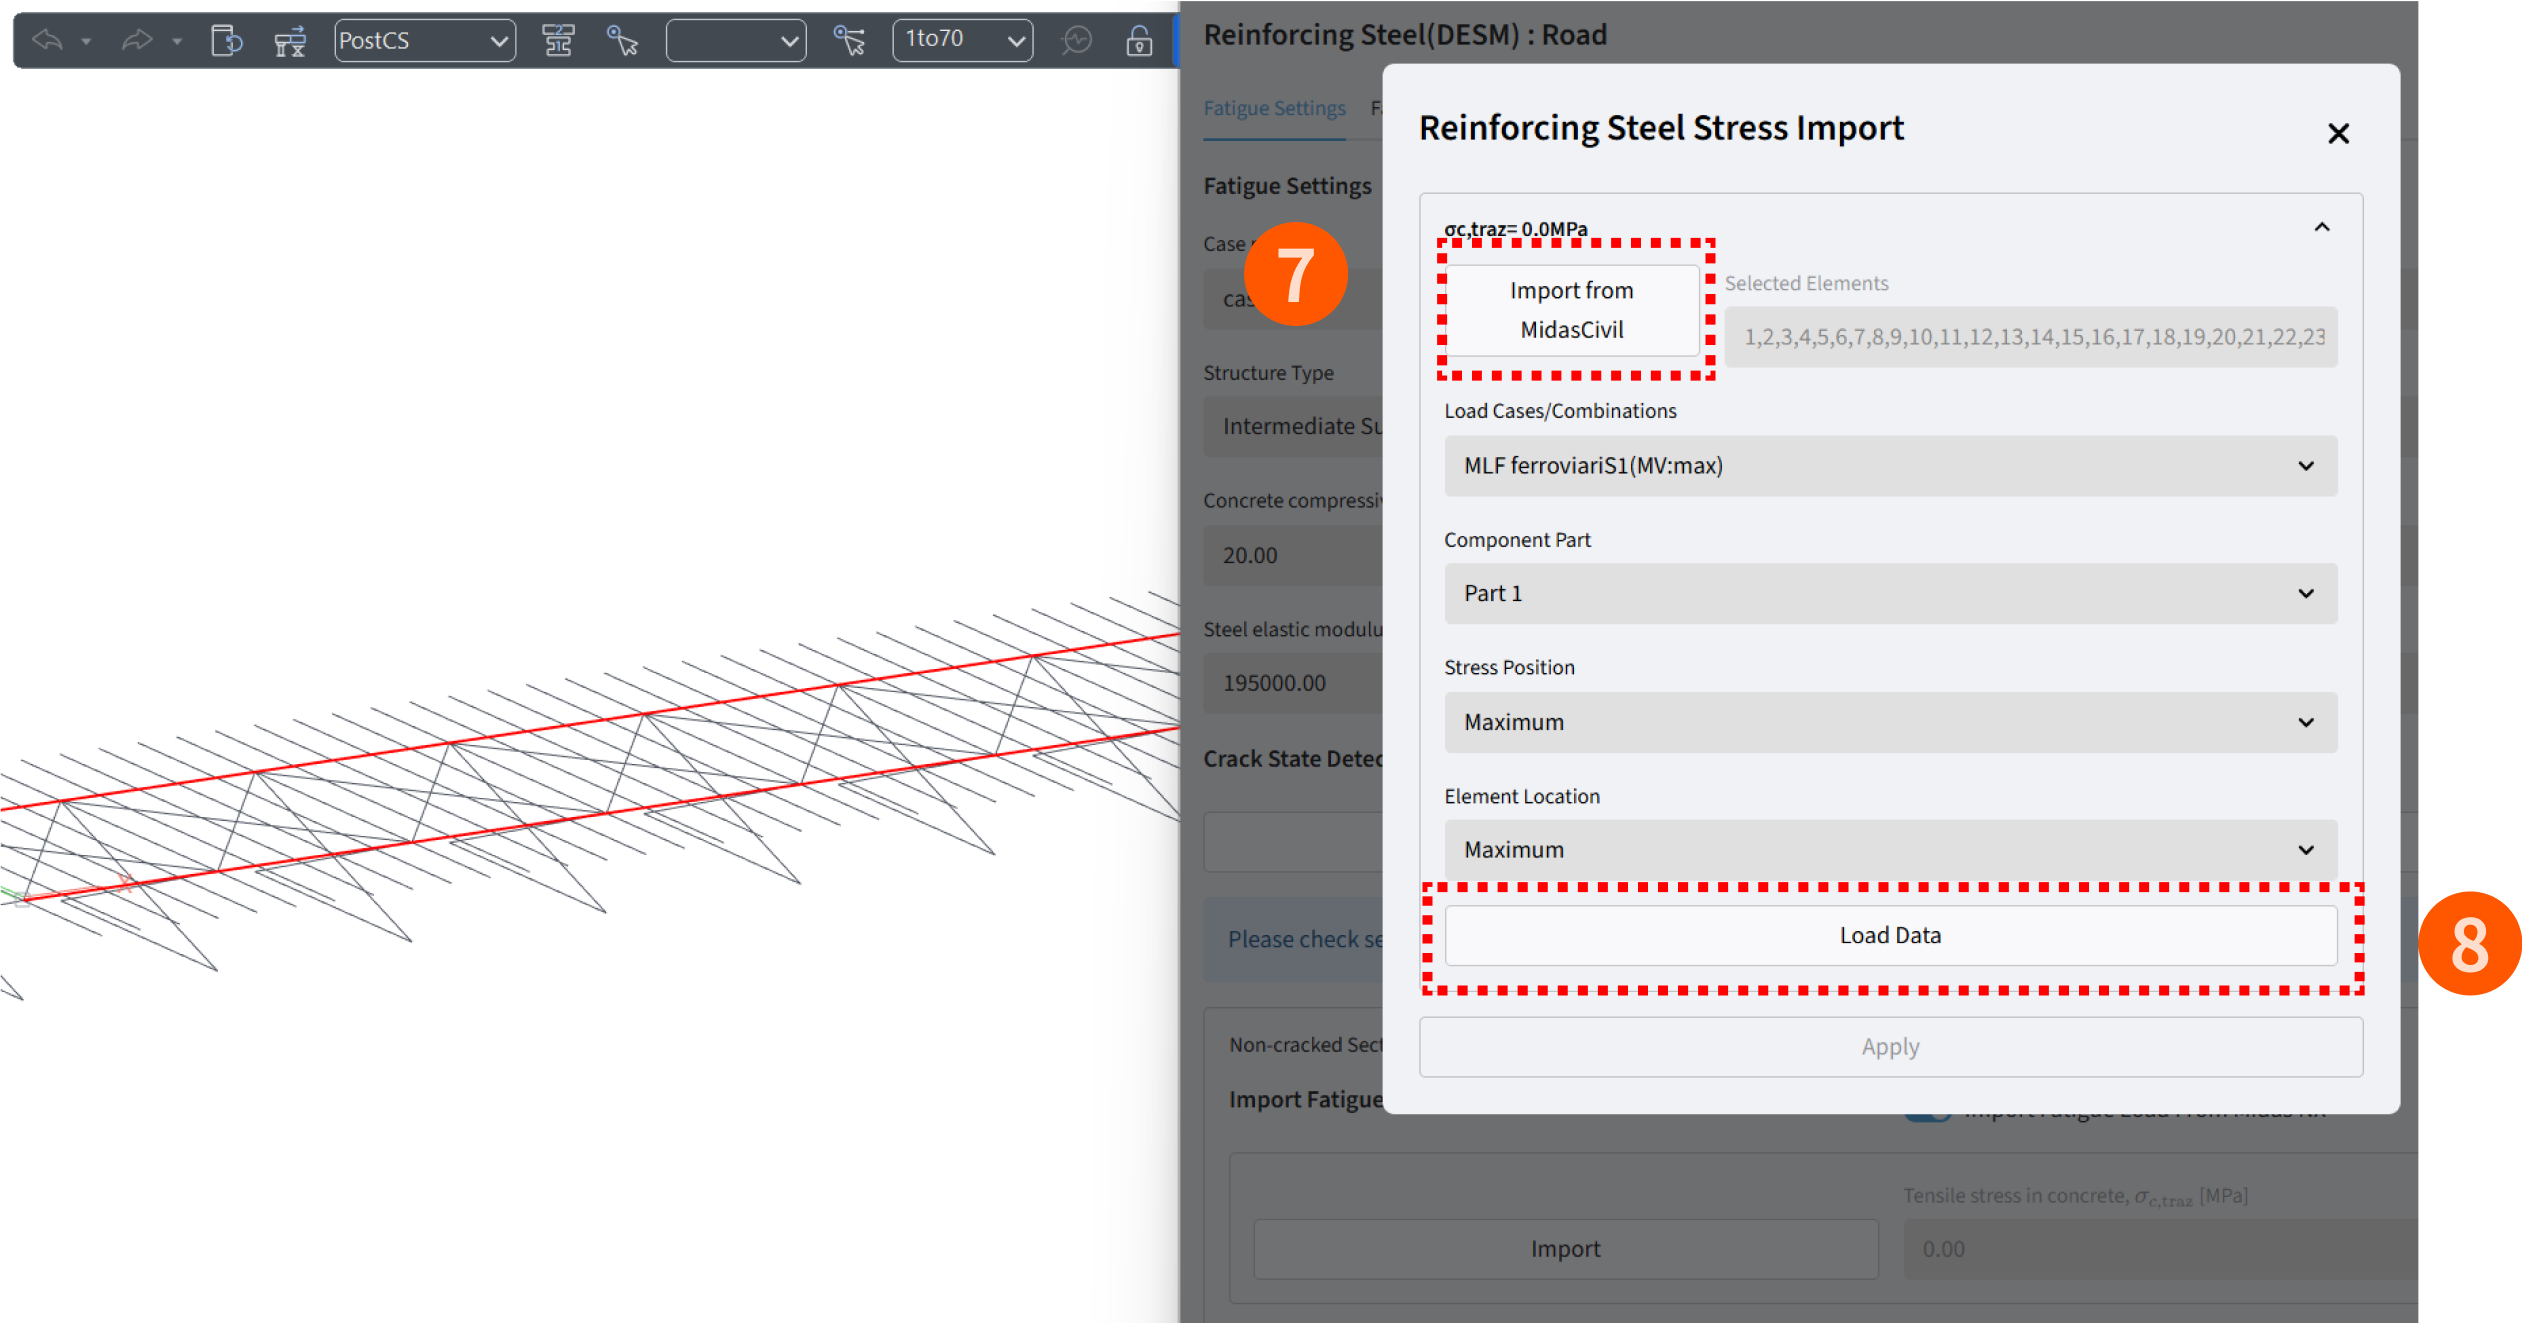Screen dimensions: 2522x1323
Task: Click the Import from MidasCivil button
Action: click(x=1571, y=310)
